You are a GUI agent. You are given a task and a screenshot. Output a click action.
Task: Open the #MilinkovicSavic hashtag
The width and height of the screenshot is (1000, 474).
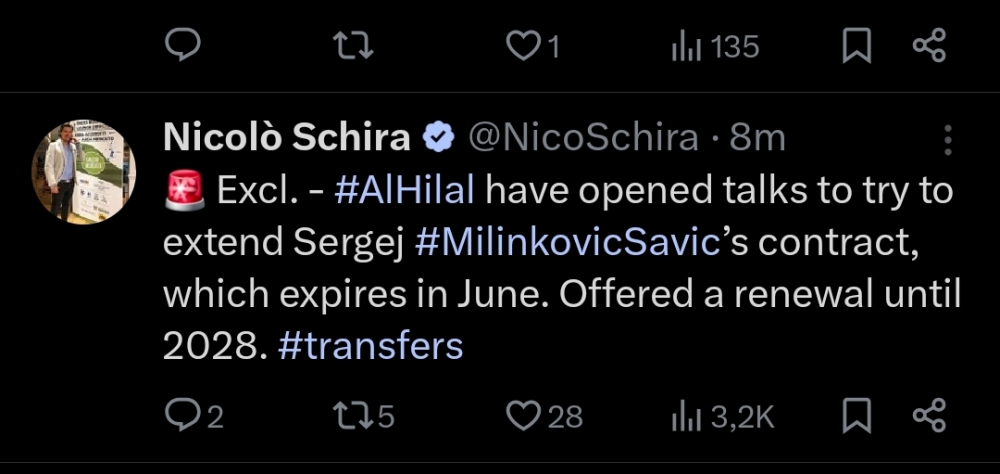coord(567,242)
